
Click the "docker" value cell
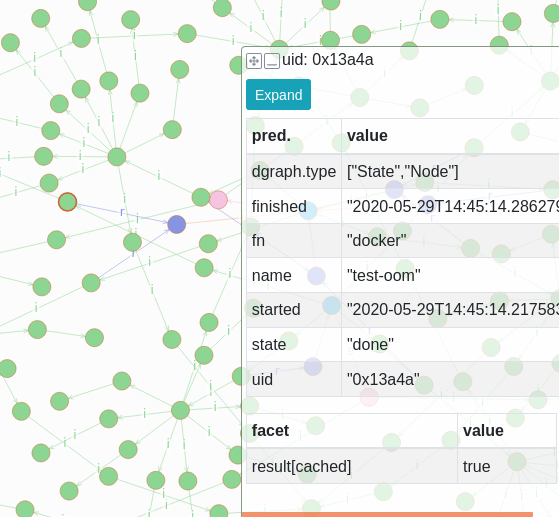(450, 240)
